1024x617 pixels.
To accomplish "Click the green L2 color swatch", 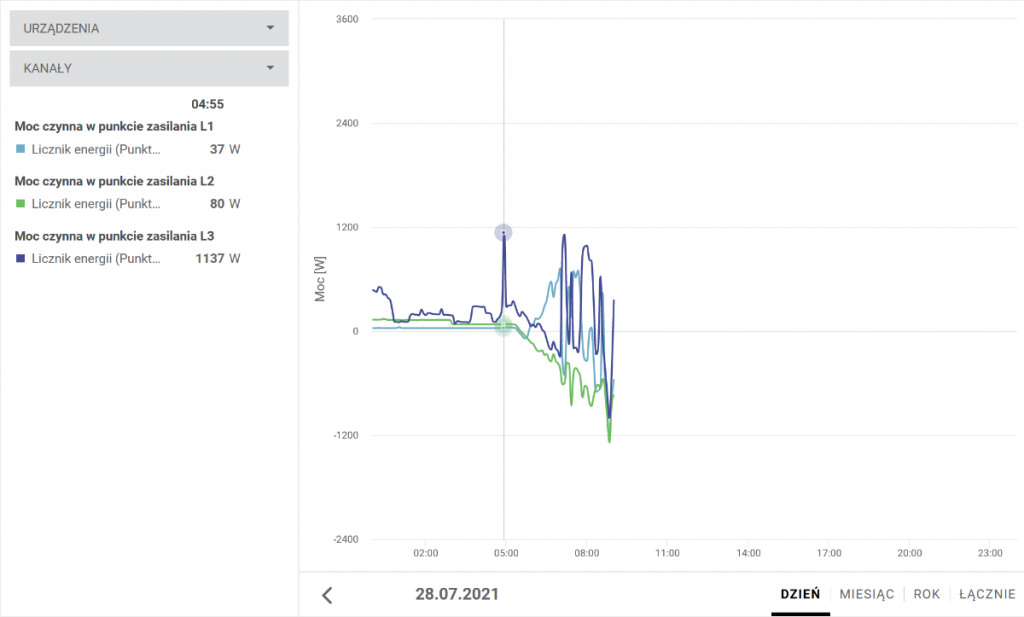I will (x=20, y=204).
